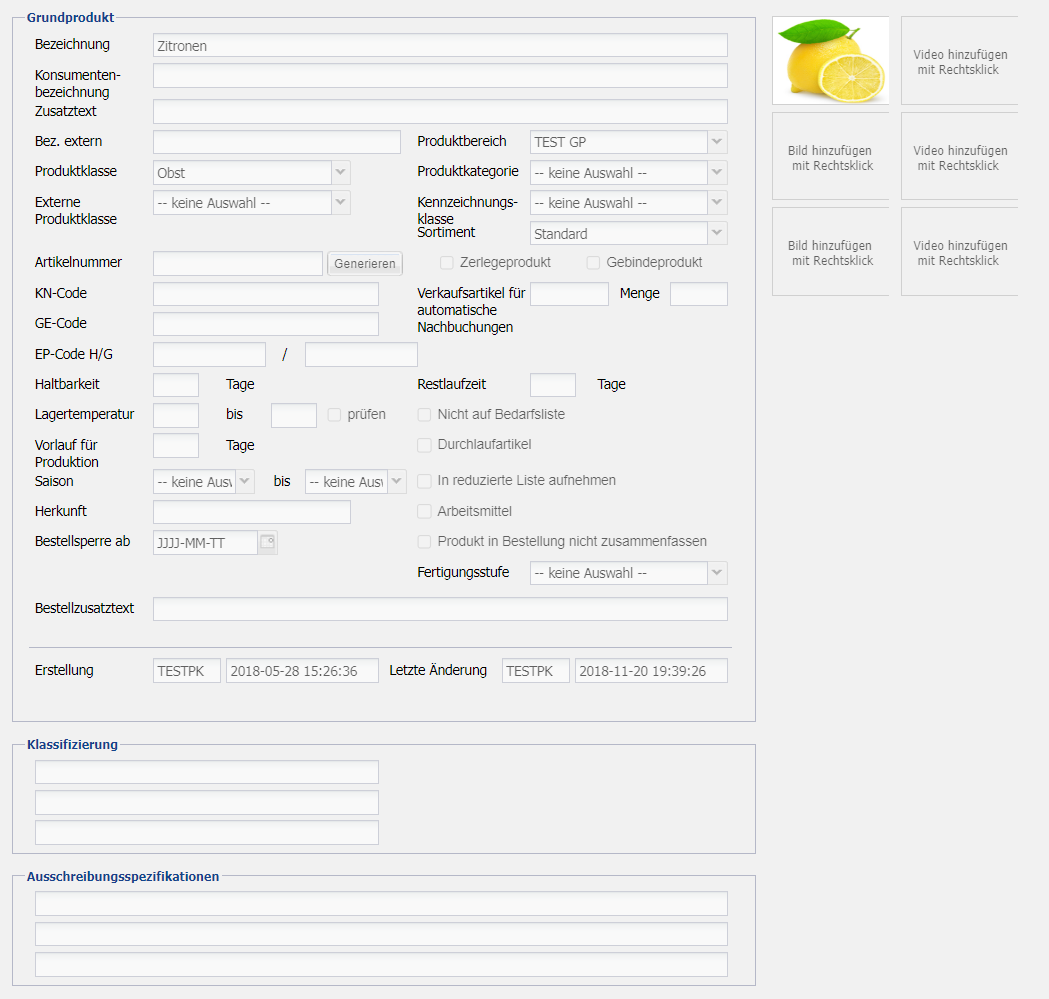Click the Bezeichnung field containing Zitronen
1049x999 pixels.
coord(440,45)
